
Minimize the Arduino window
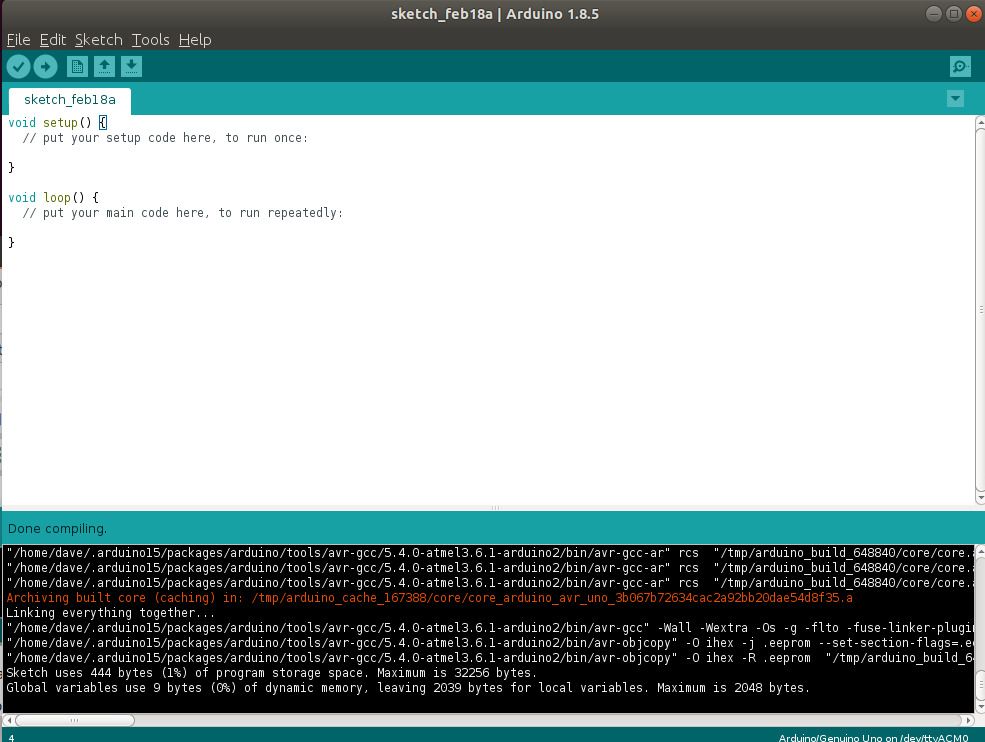[933, 14]
